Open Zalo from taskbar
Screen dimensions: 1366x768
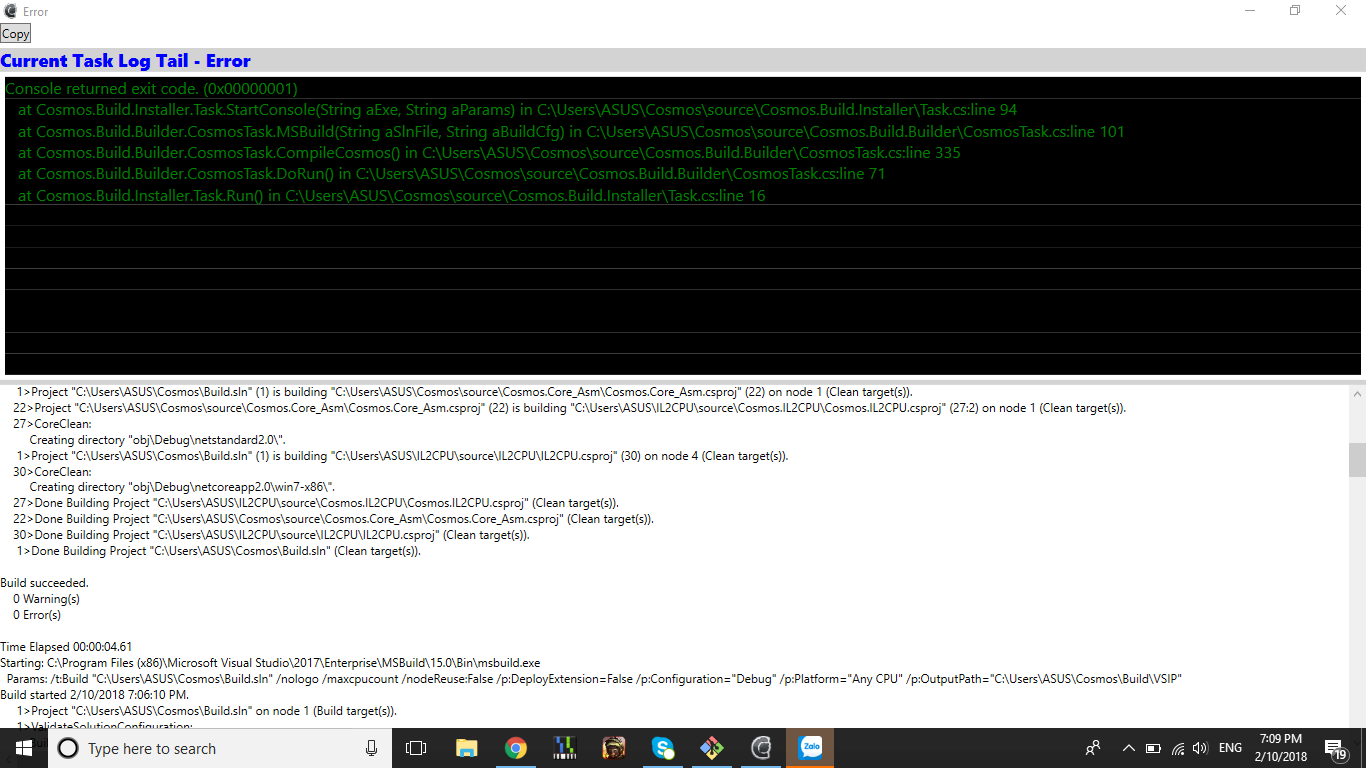click(810, 748)
